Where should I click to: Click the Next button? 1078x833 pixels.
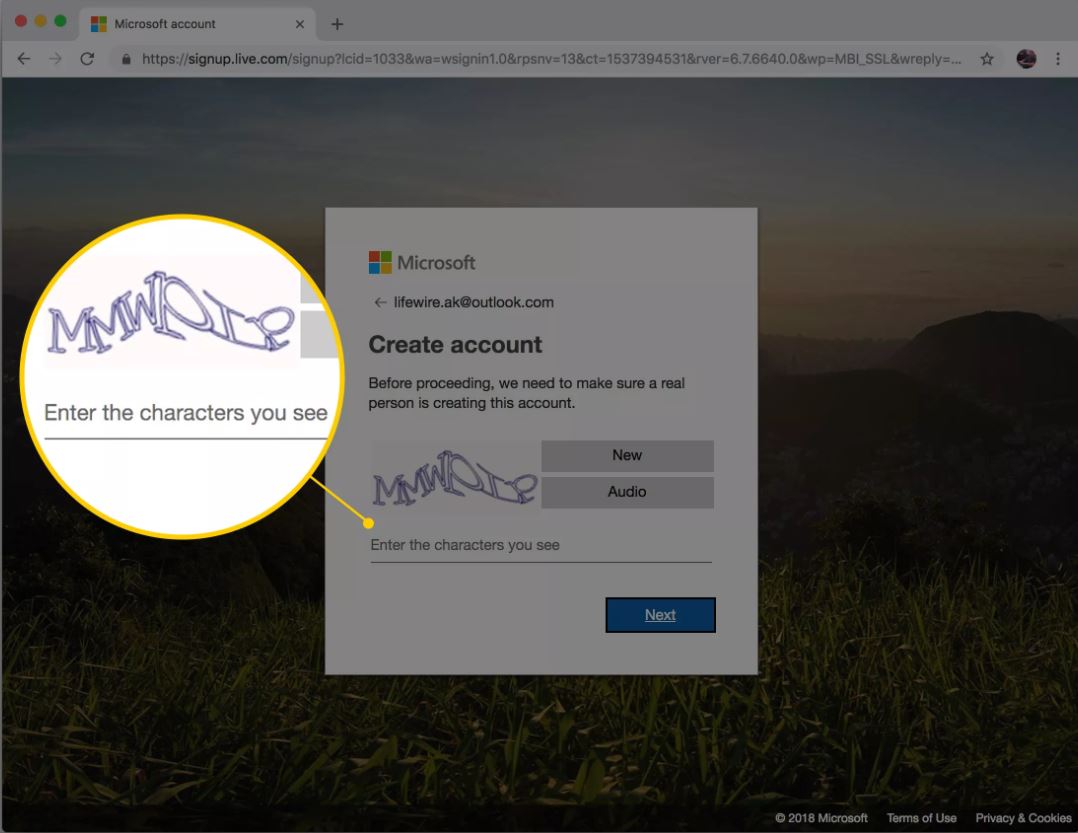click(660, 615)
